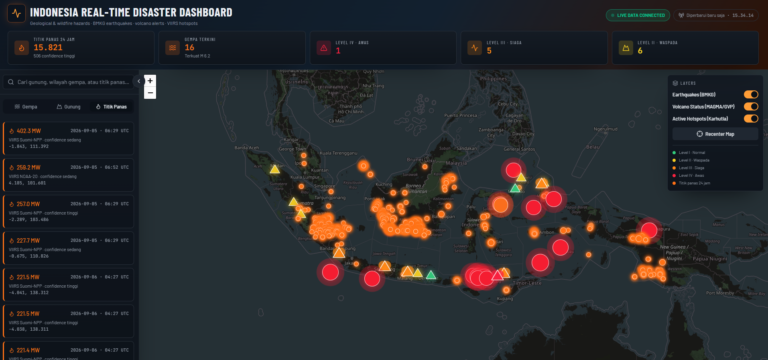Switch to the Gunung tab
The image size is (768, 360).
[69, 106]
